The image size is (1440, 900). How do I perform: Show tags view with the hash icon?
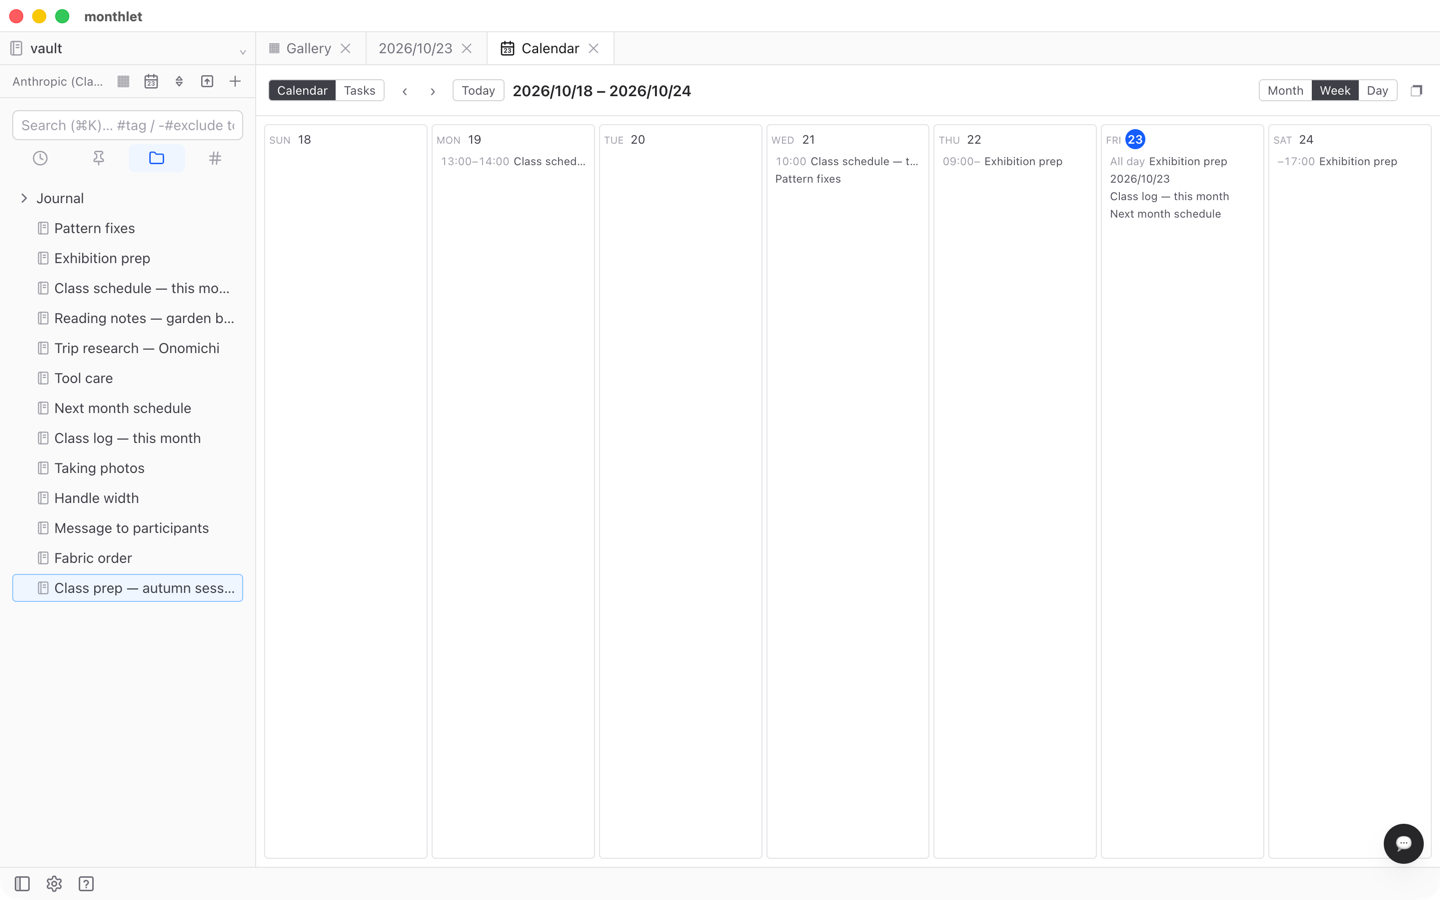pyautogui.click(x=215, y=158)
